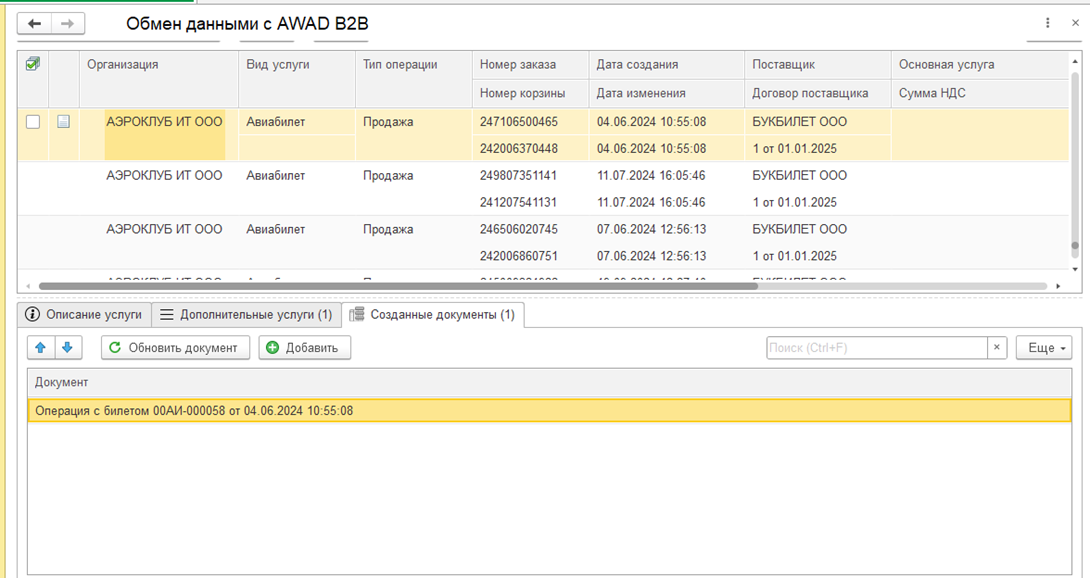Open the Дополнительные услуги (1) tab

point(246,315)
